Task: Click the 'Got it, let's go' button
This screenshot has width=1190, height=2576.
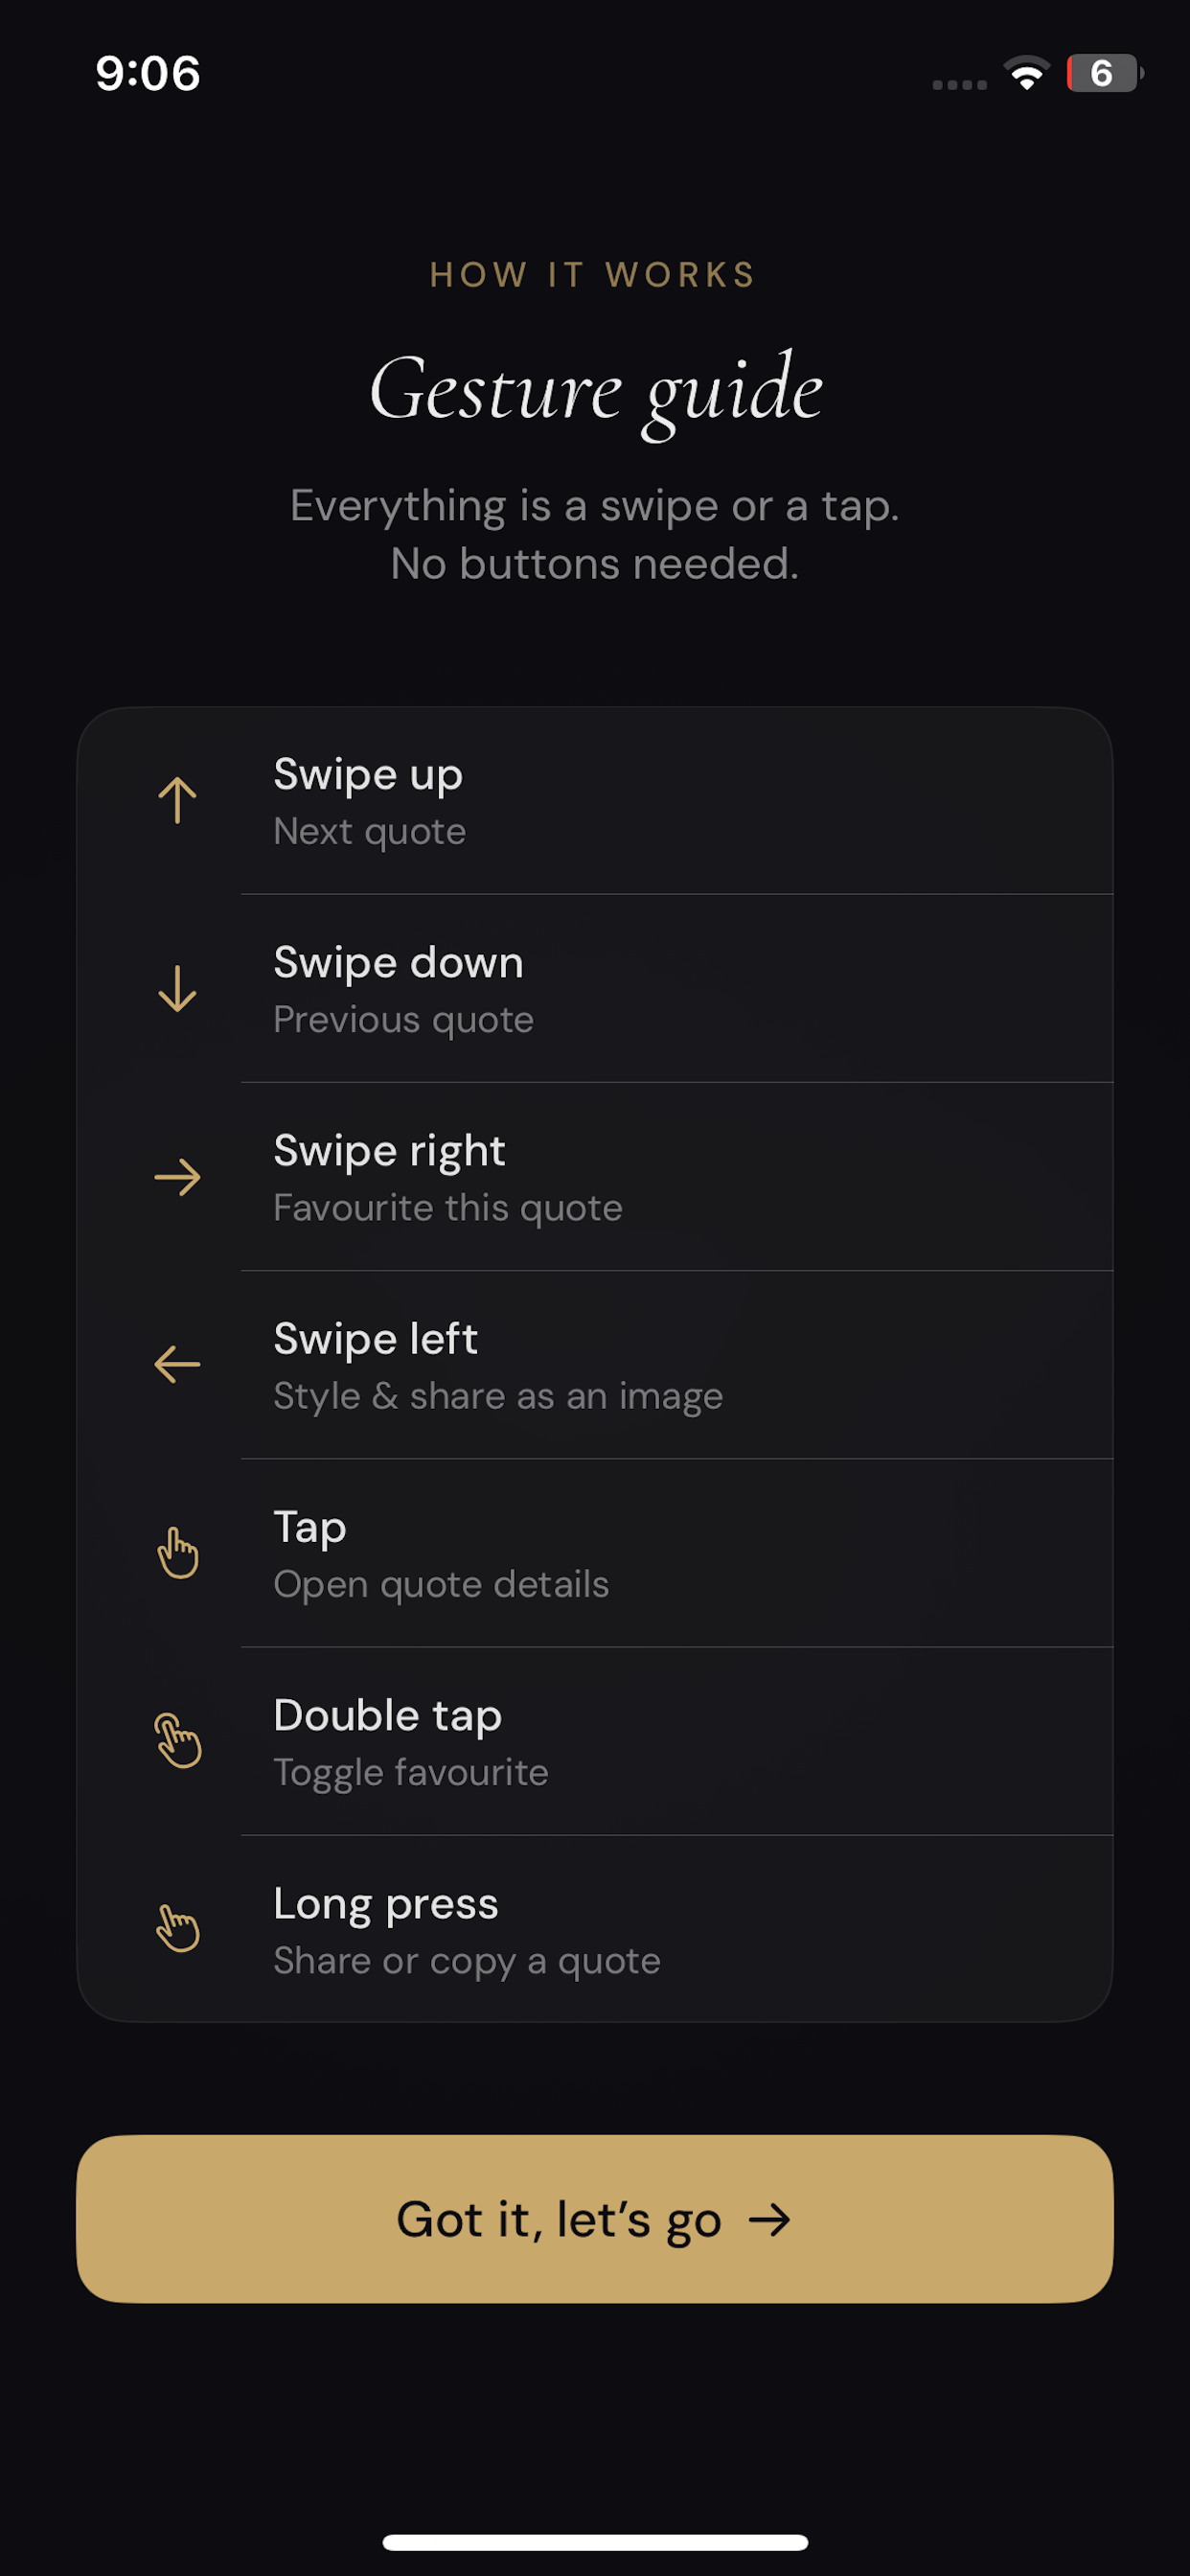Action: tap(595, 2219)
